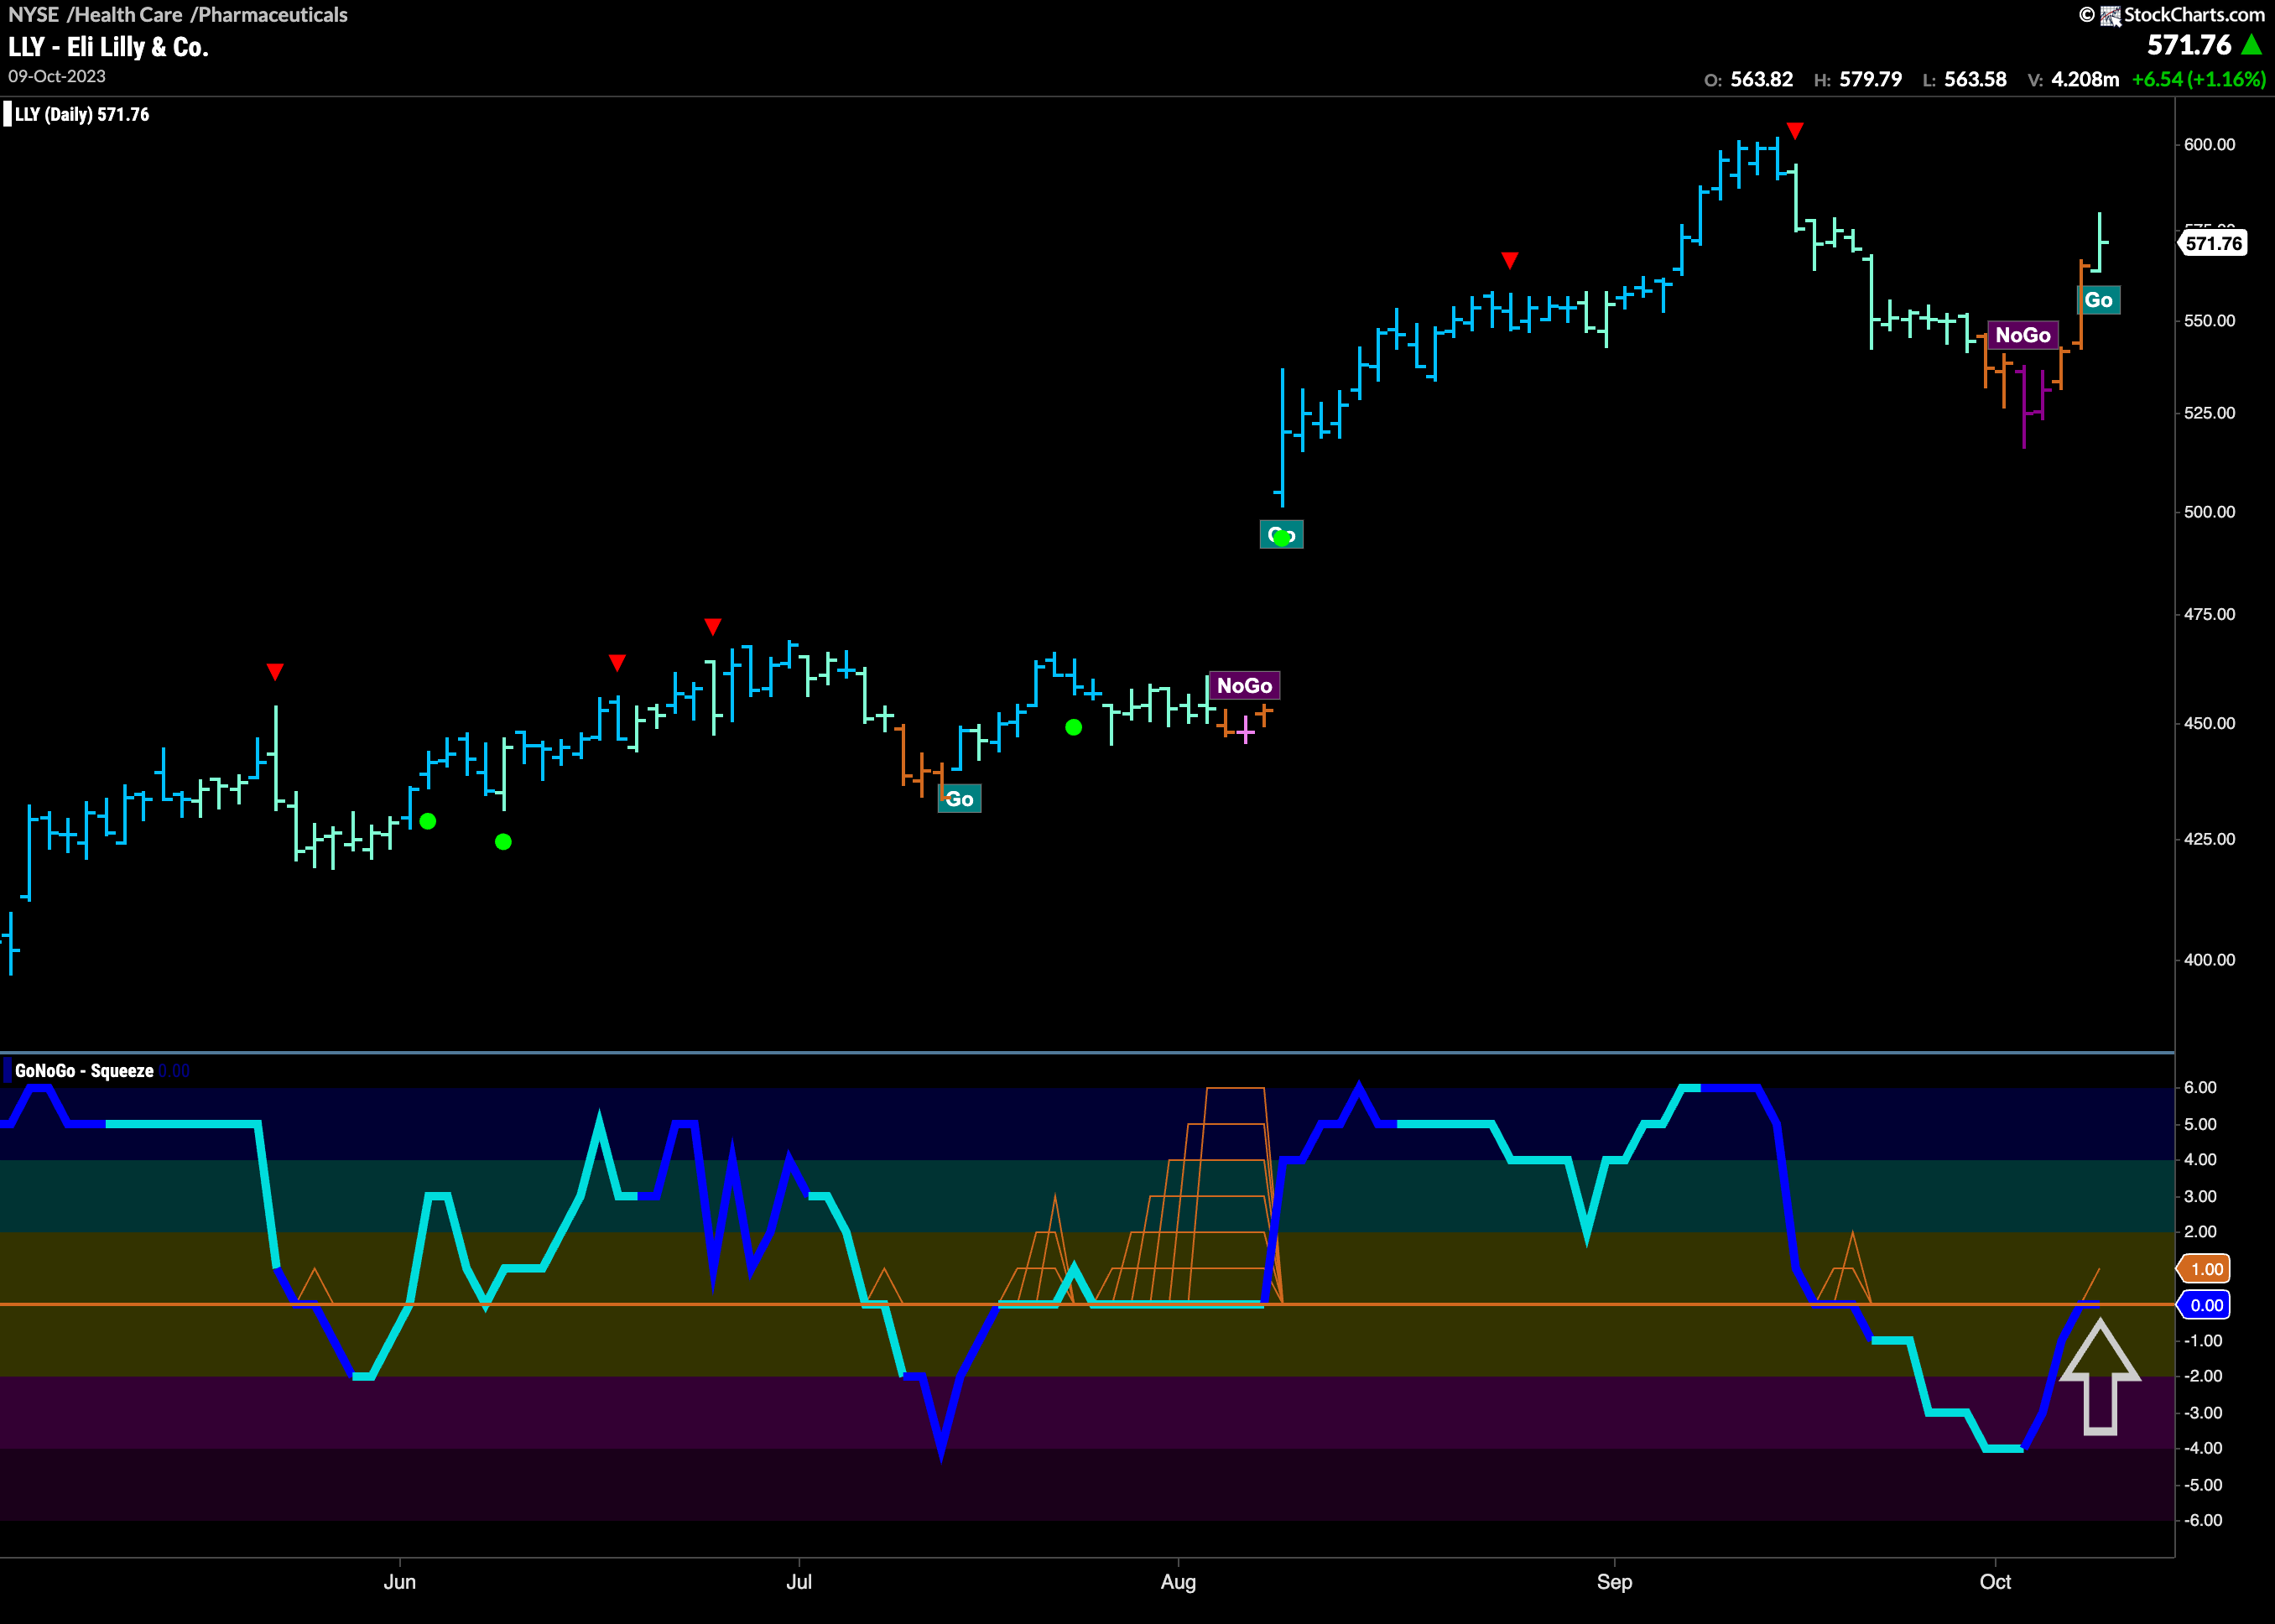Click the green up-arrow beside price 571.76

pyautogui.click(x=2251, y=45)
